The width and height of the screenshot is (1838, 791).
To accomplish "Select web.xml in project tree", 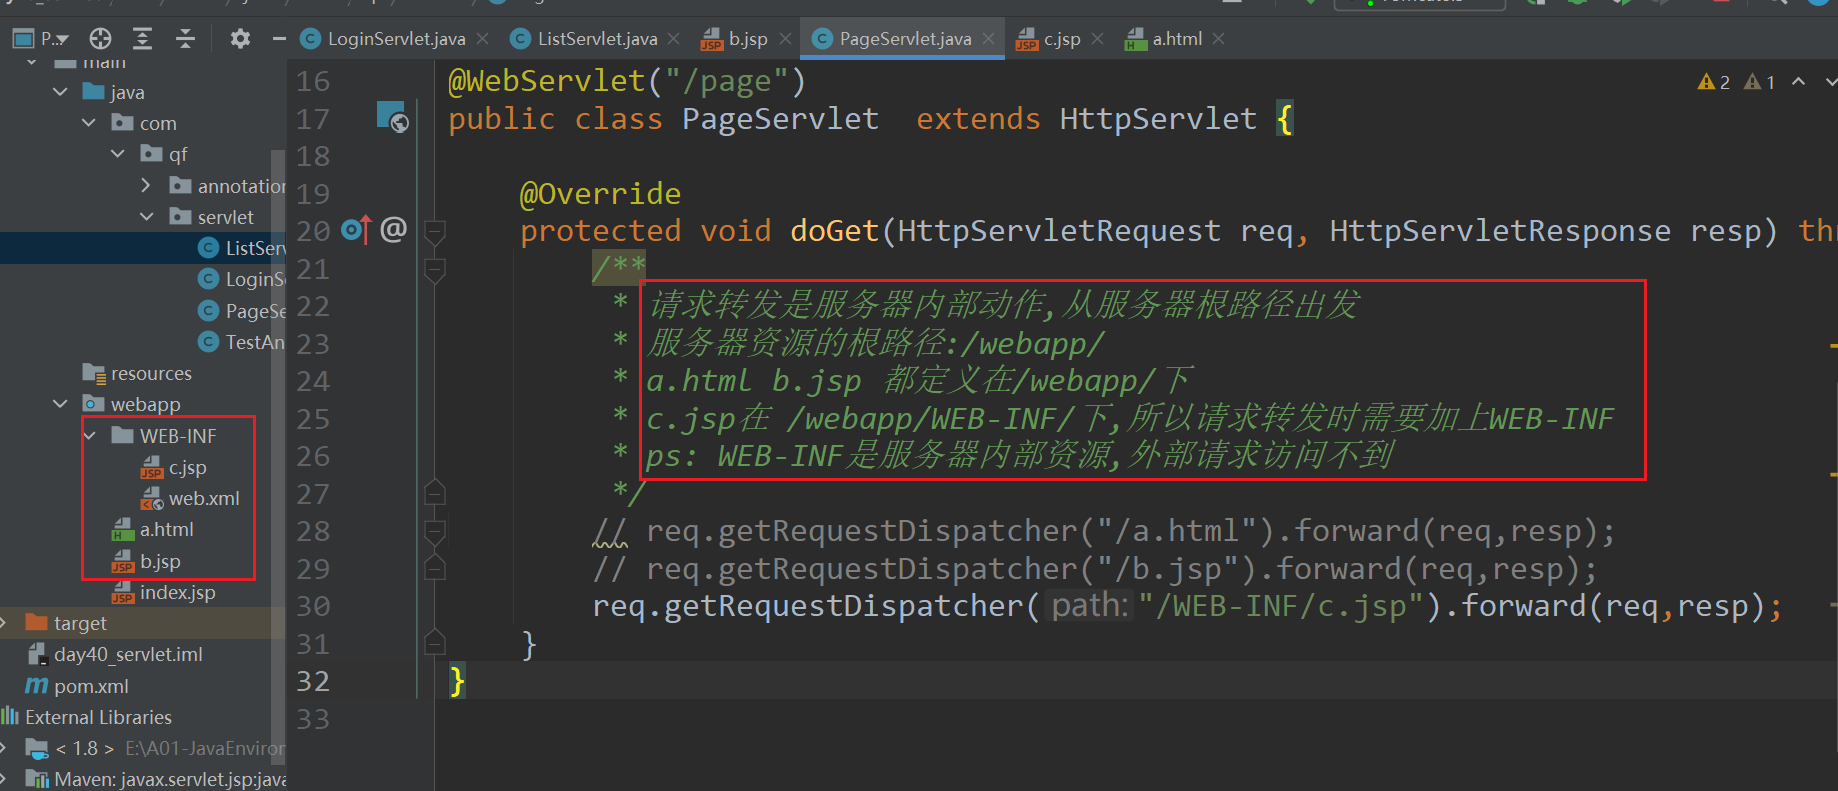I will [x=190, y=498].
